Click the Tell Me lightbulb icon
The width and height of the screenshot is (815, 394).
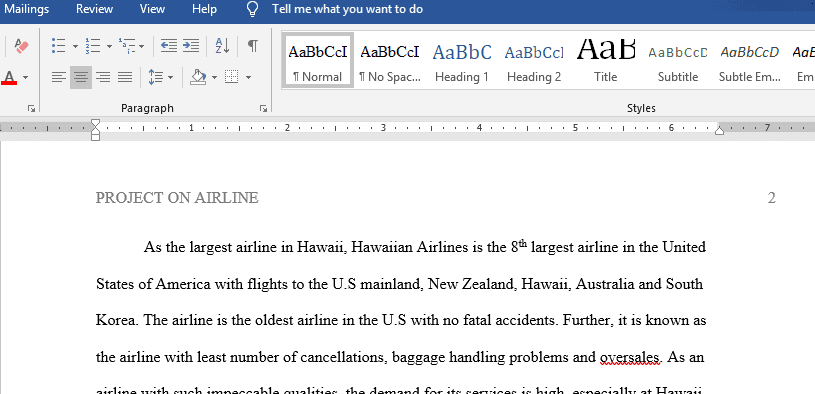pyautogui.click(x=253, y=9)
